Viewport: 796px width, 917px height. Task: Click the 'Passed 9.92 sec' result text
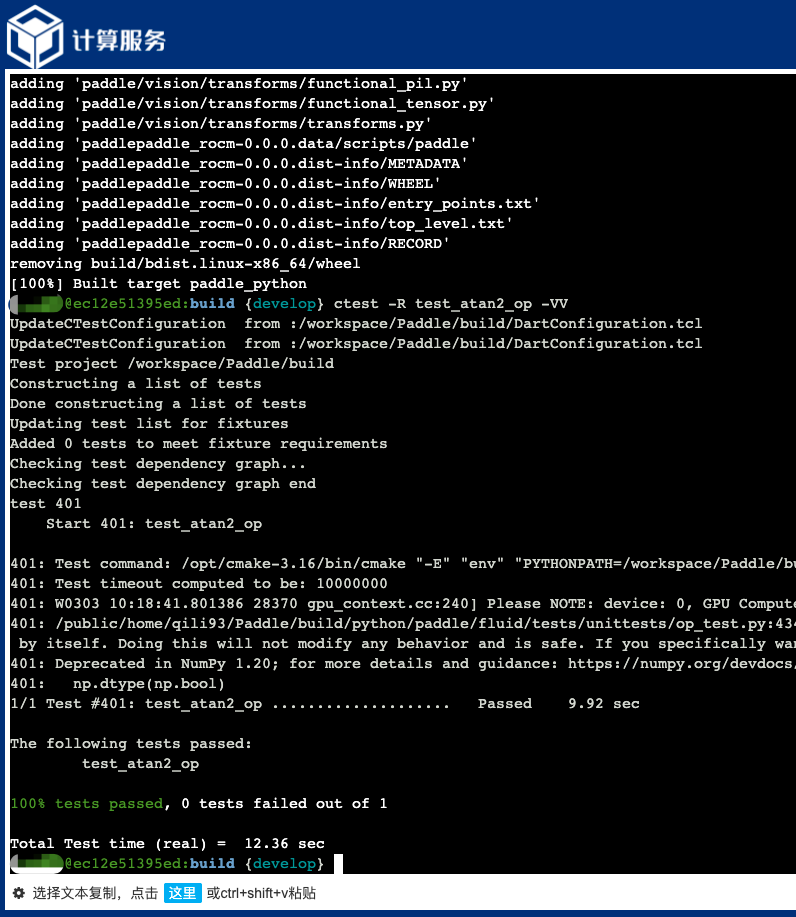(x=558, y=703)
